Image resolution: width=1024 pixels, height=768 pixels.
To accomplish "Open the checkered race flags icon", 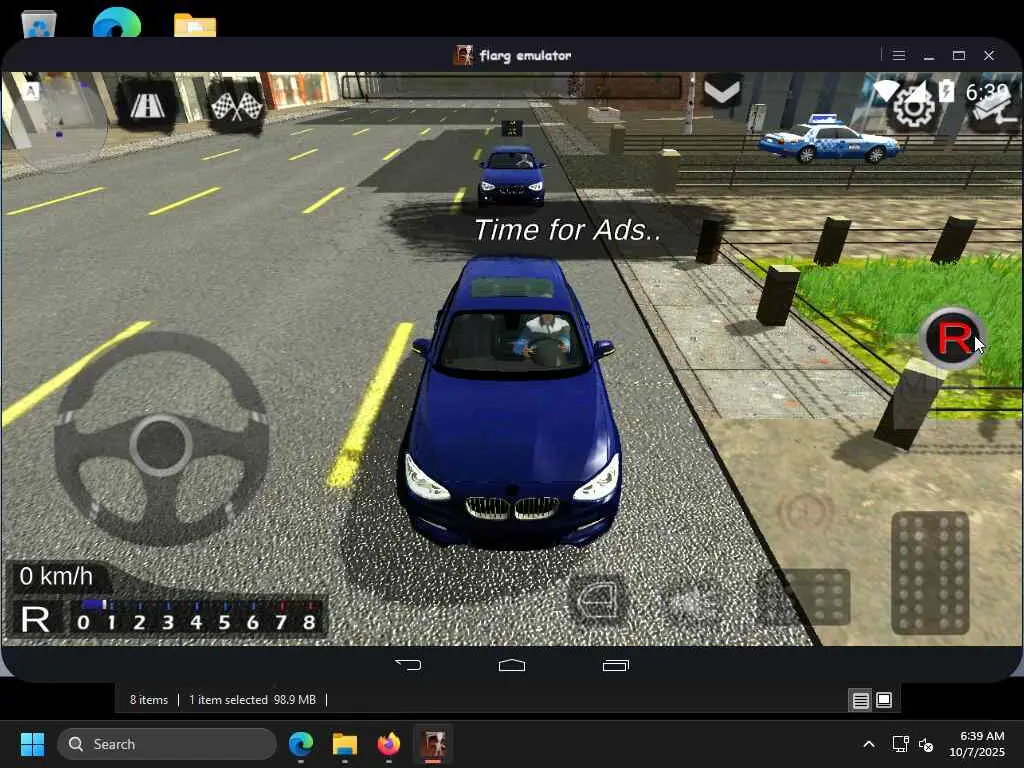I will [x=236, y=106].
